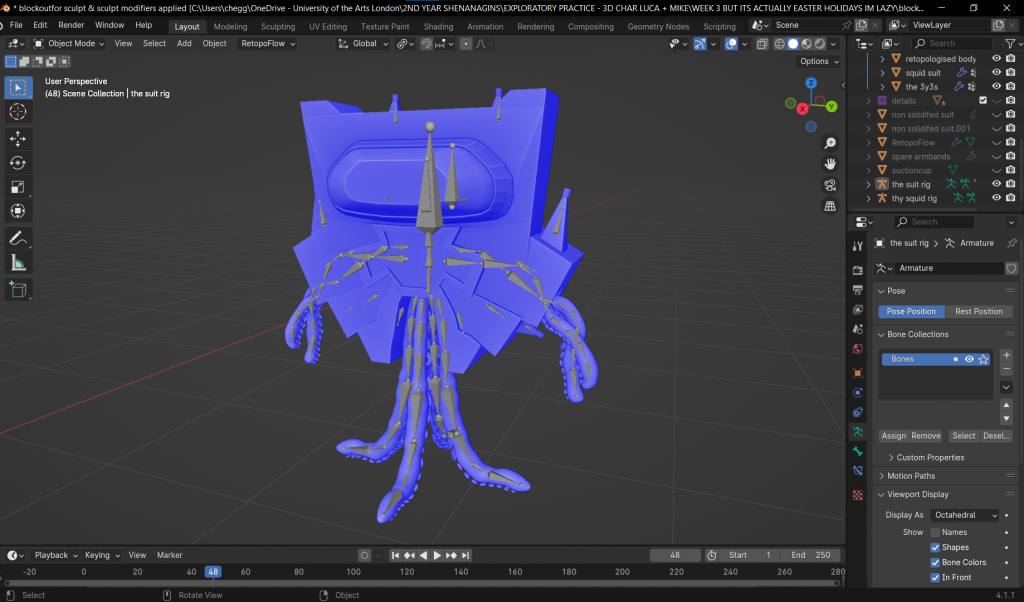Screen dimensions: 1024x602
Task: Toggle camera view with the camera icon
Action: [x=830, y=185]
